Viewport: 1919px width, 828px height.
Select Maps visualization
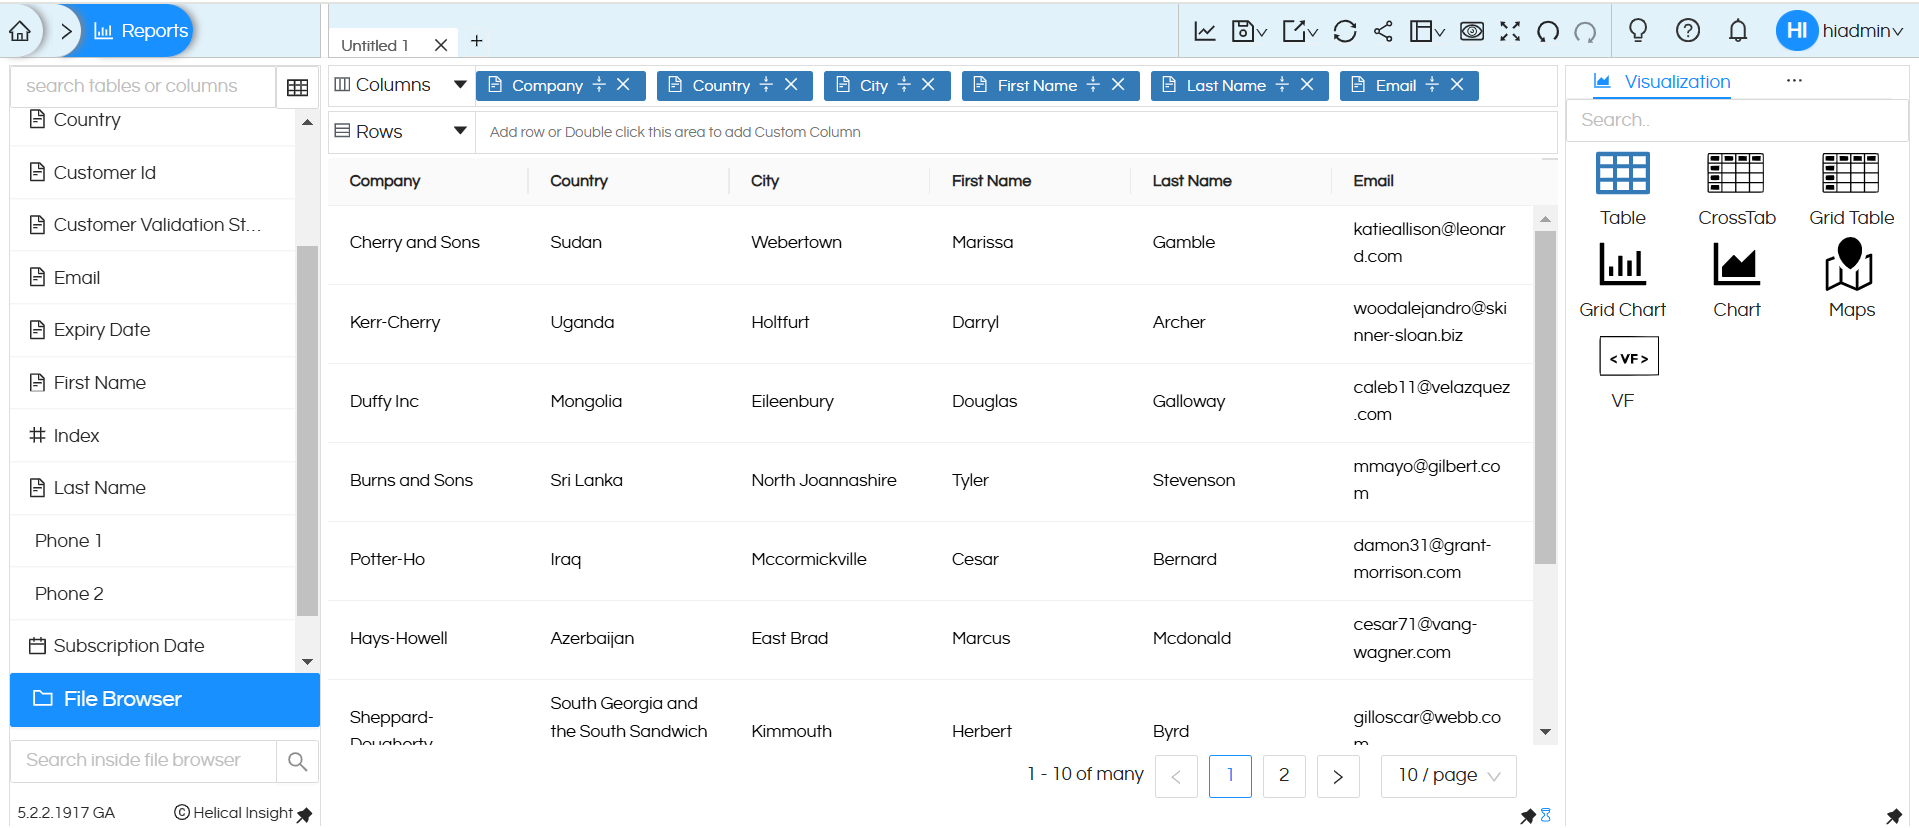tap(1851, 279)
